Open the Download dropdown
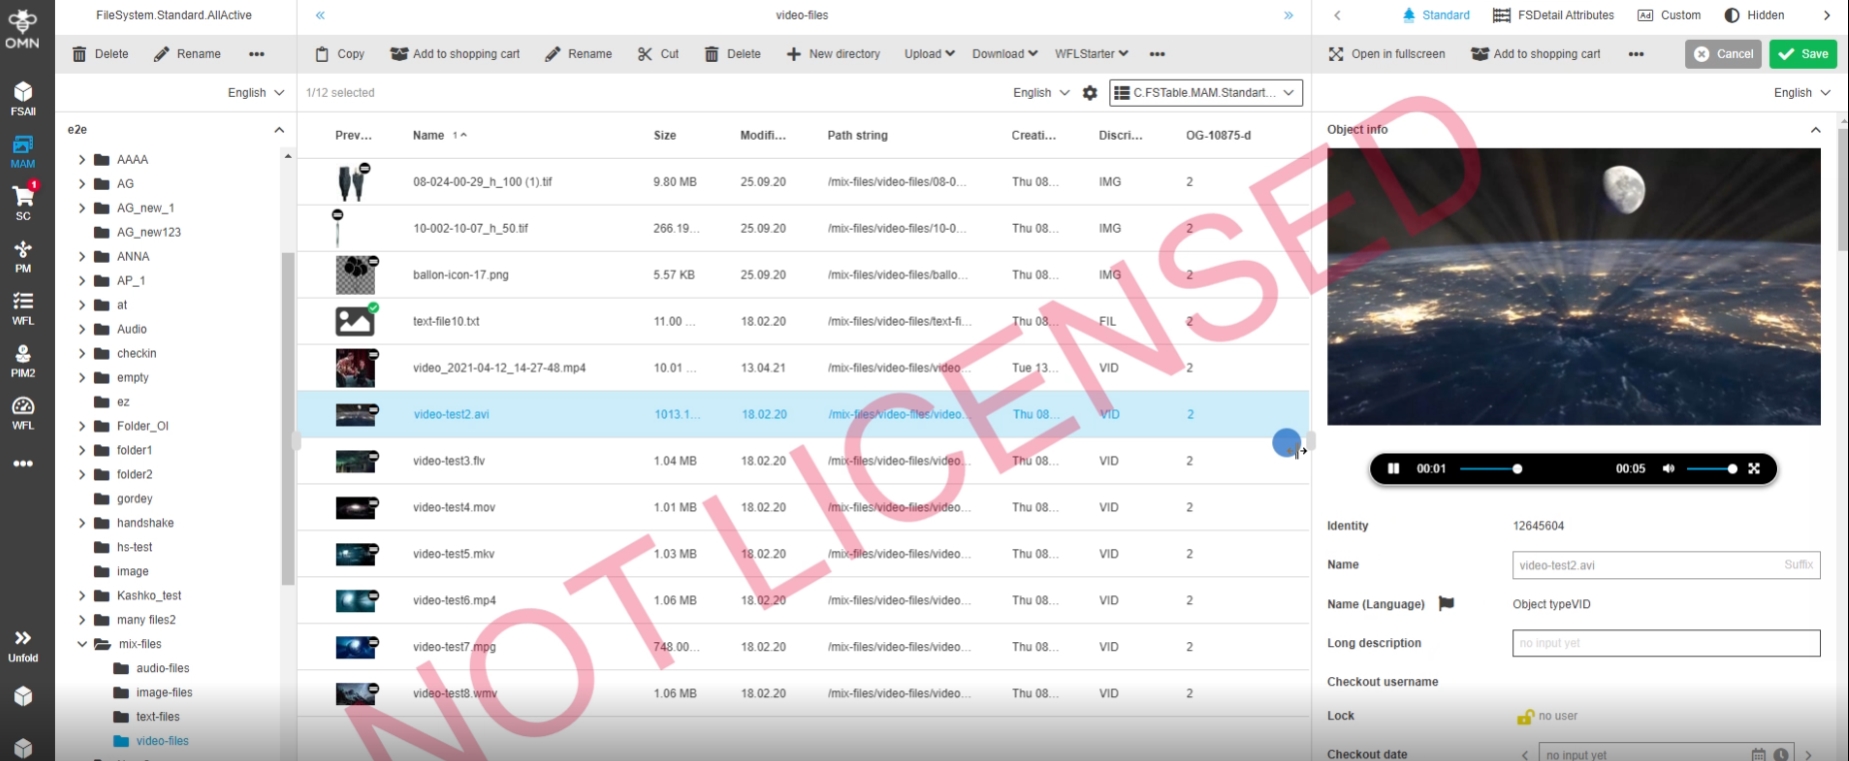Viewport: 1849px width, 761px height. (1004, 54)
